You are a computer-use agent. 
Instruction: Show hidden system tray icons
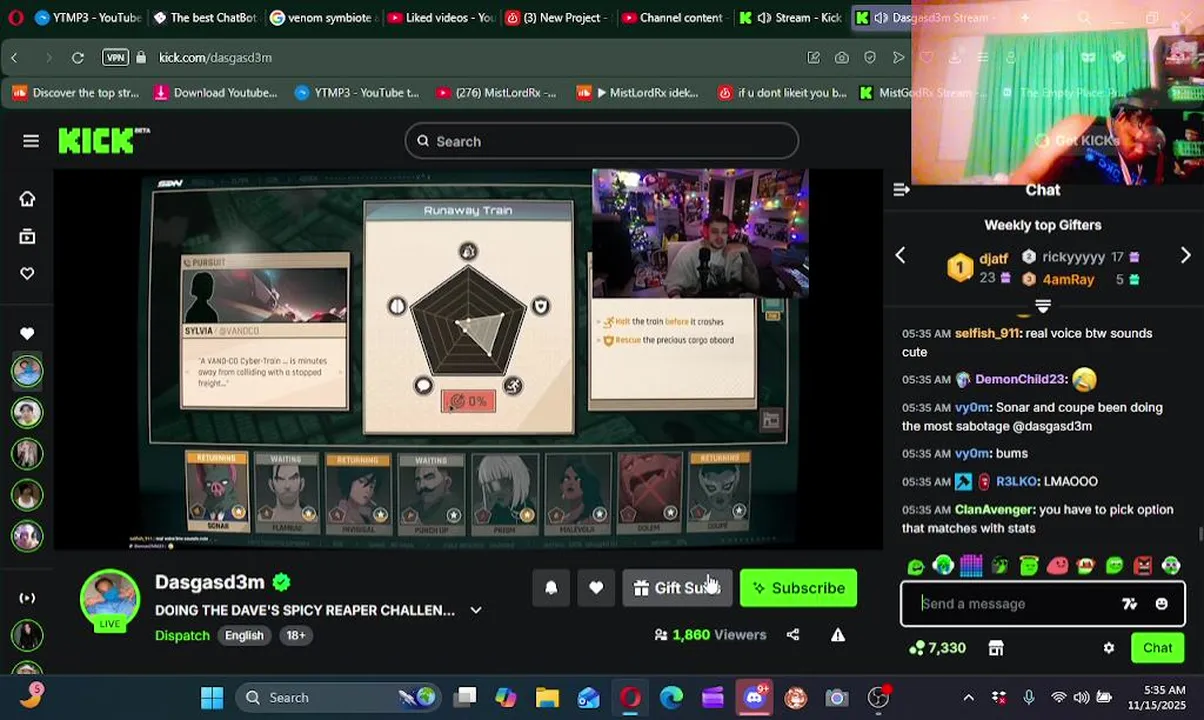(968, 698)
